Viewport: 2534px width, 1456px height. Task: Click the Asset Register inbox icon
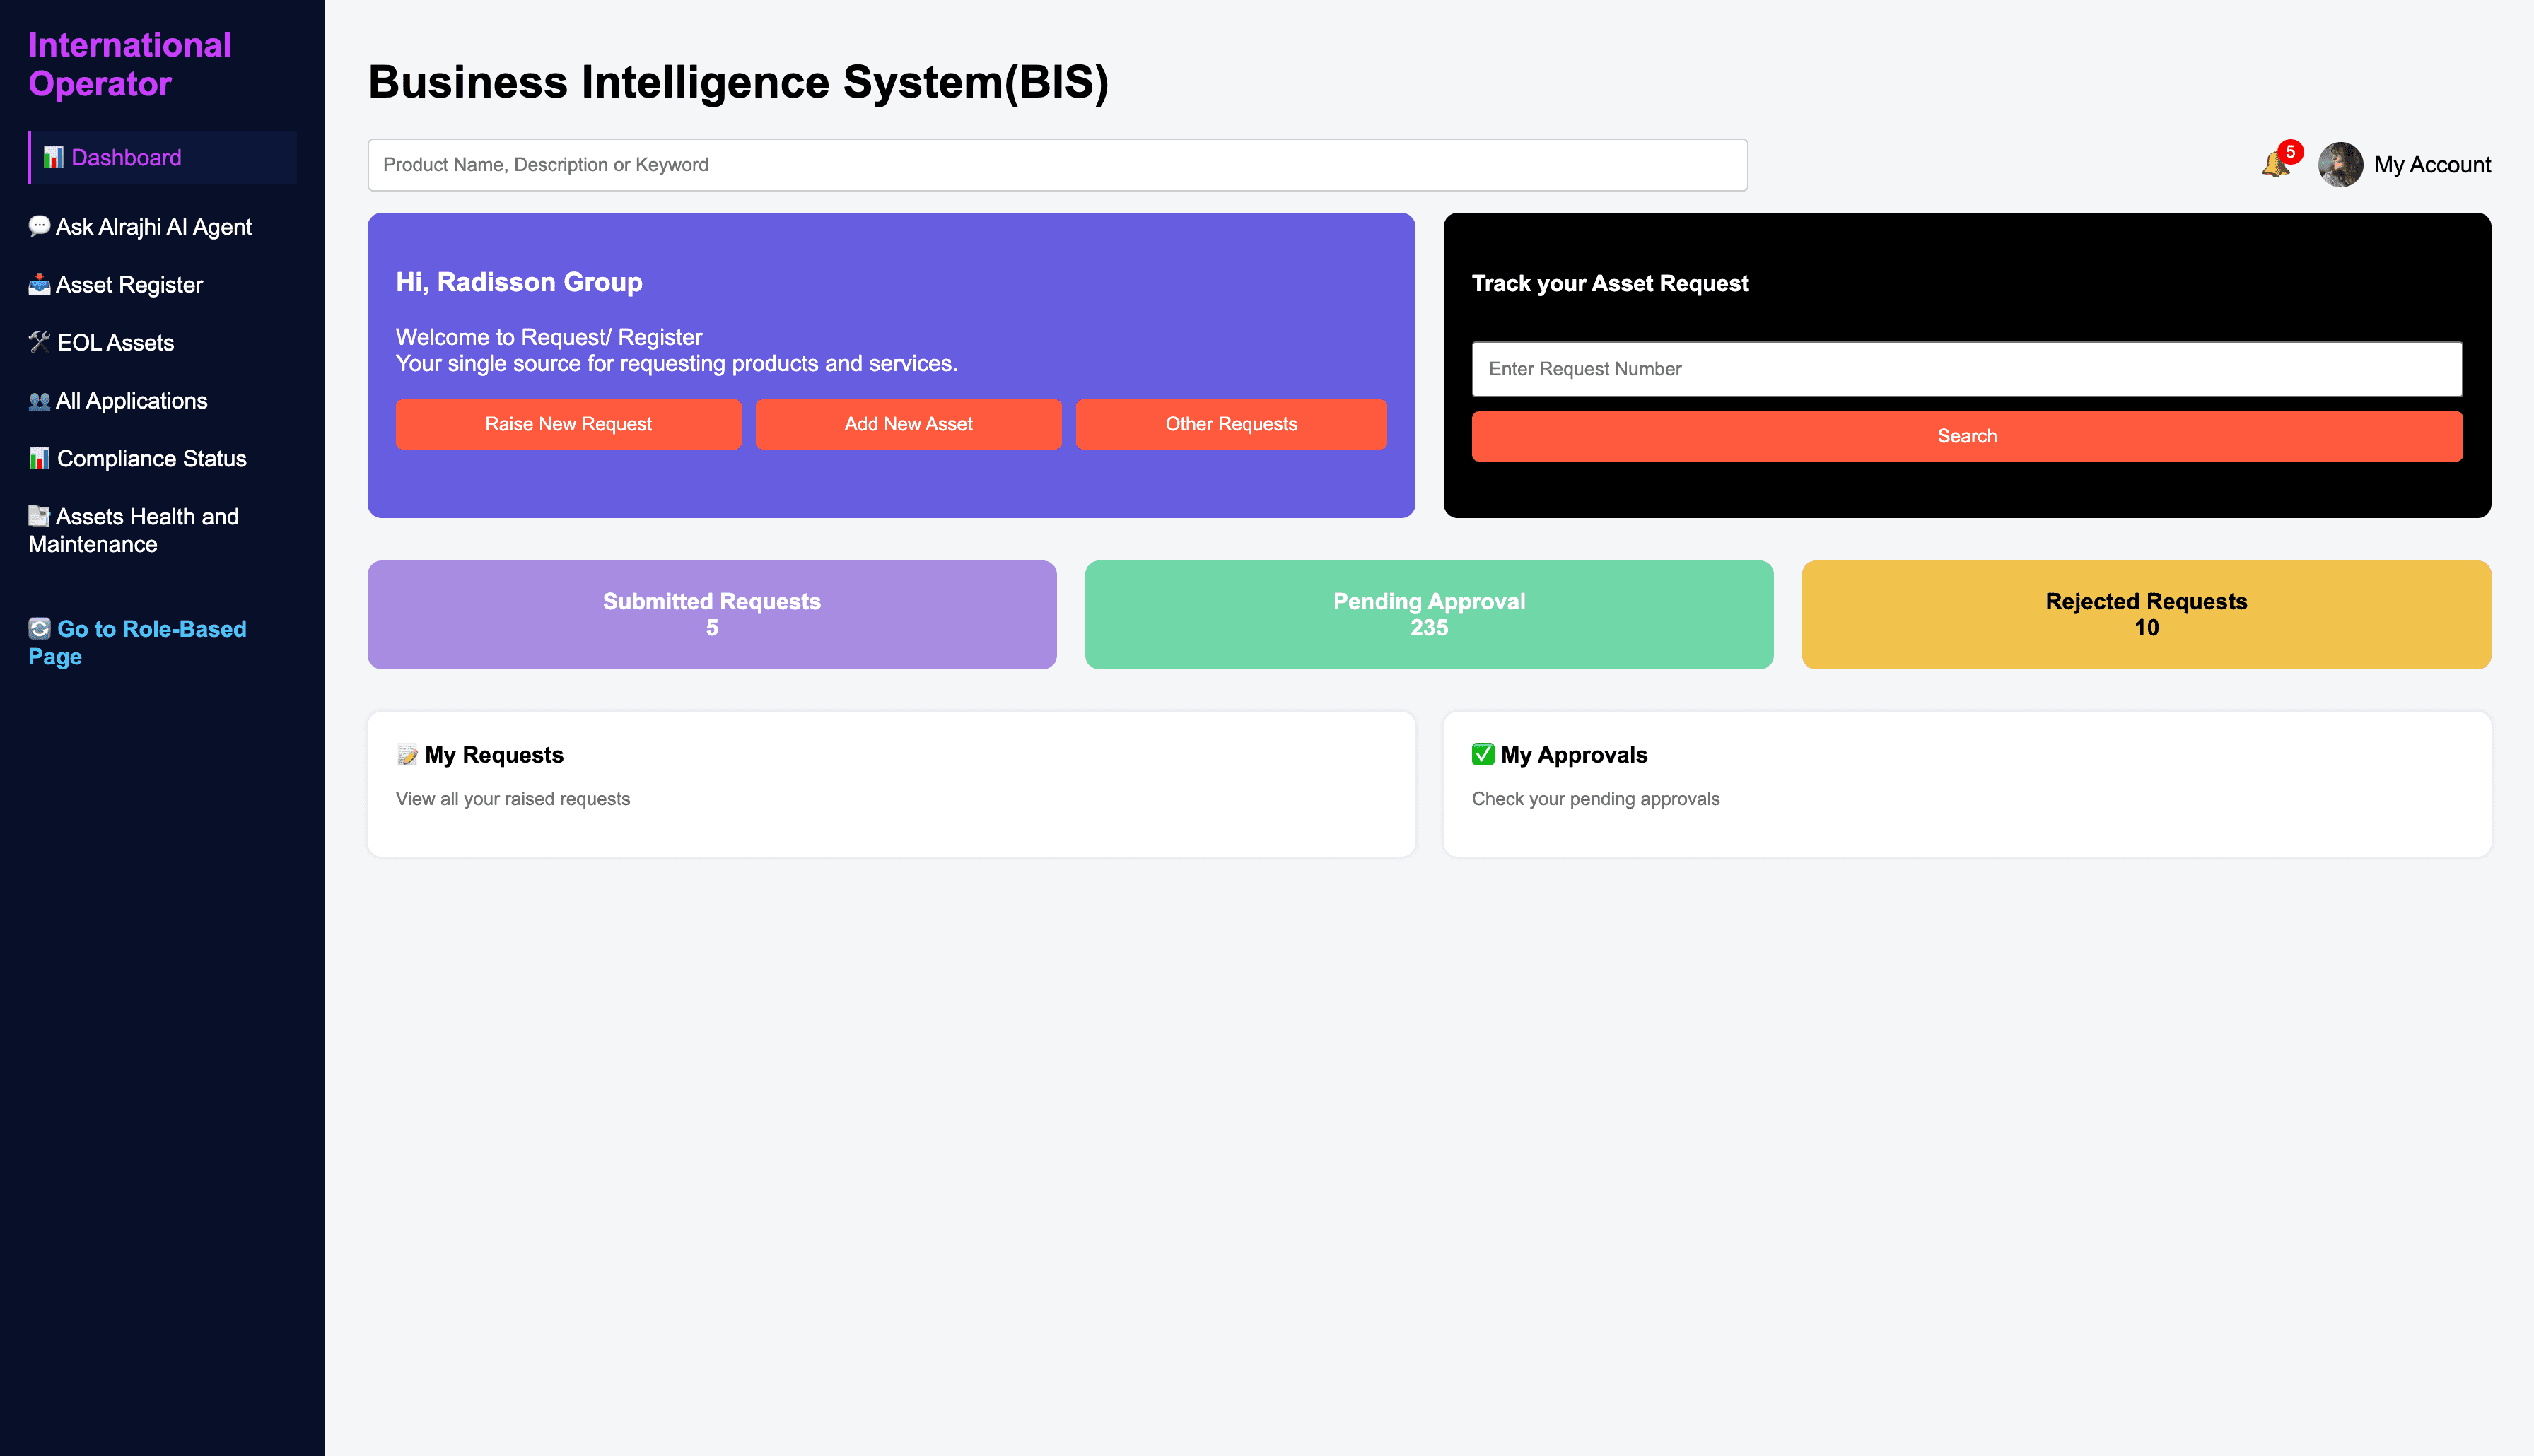pos(39,284)
